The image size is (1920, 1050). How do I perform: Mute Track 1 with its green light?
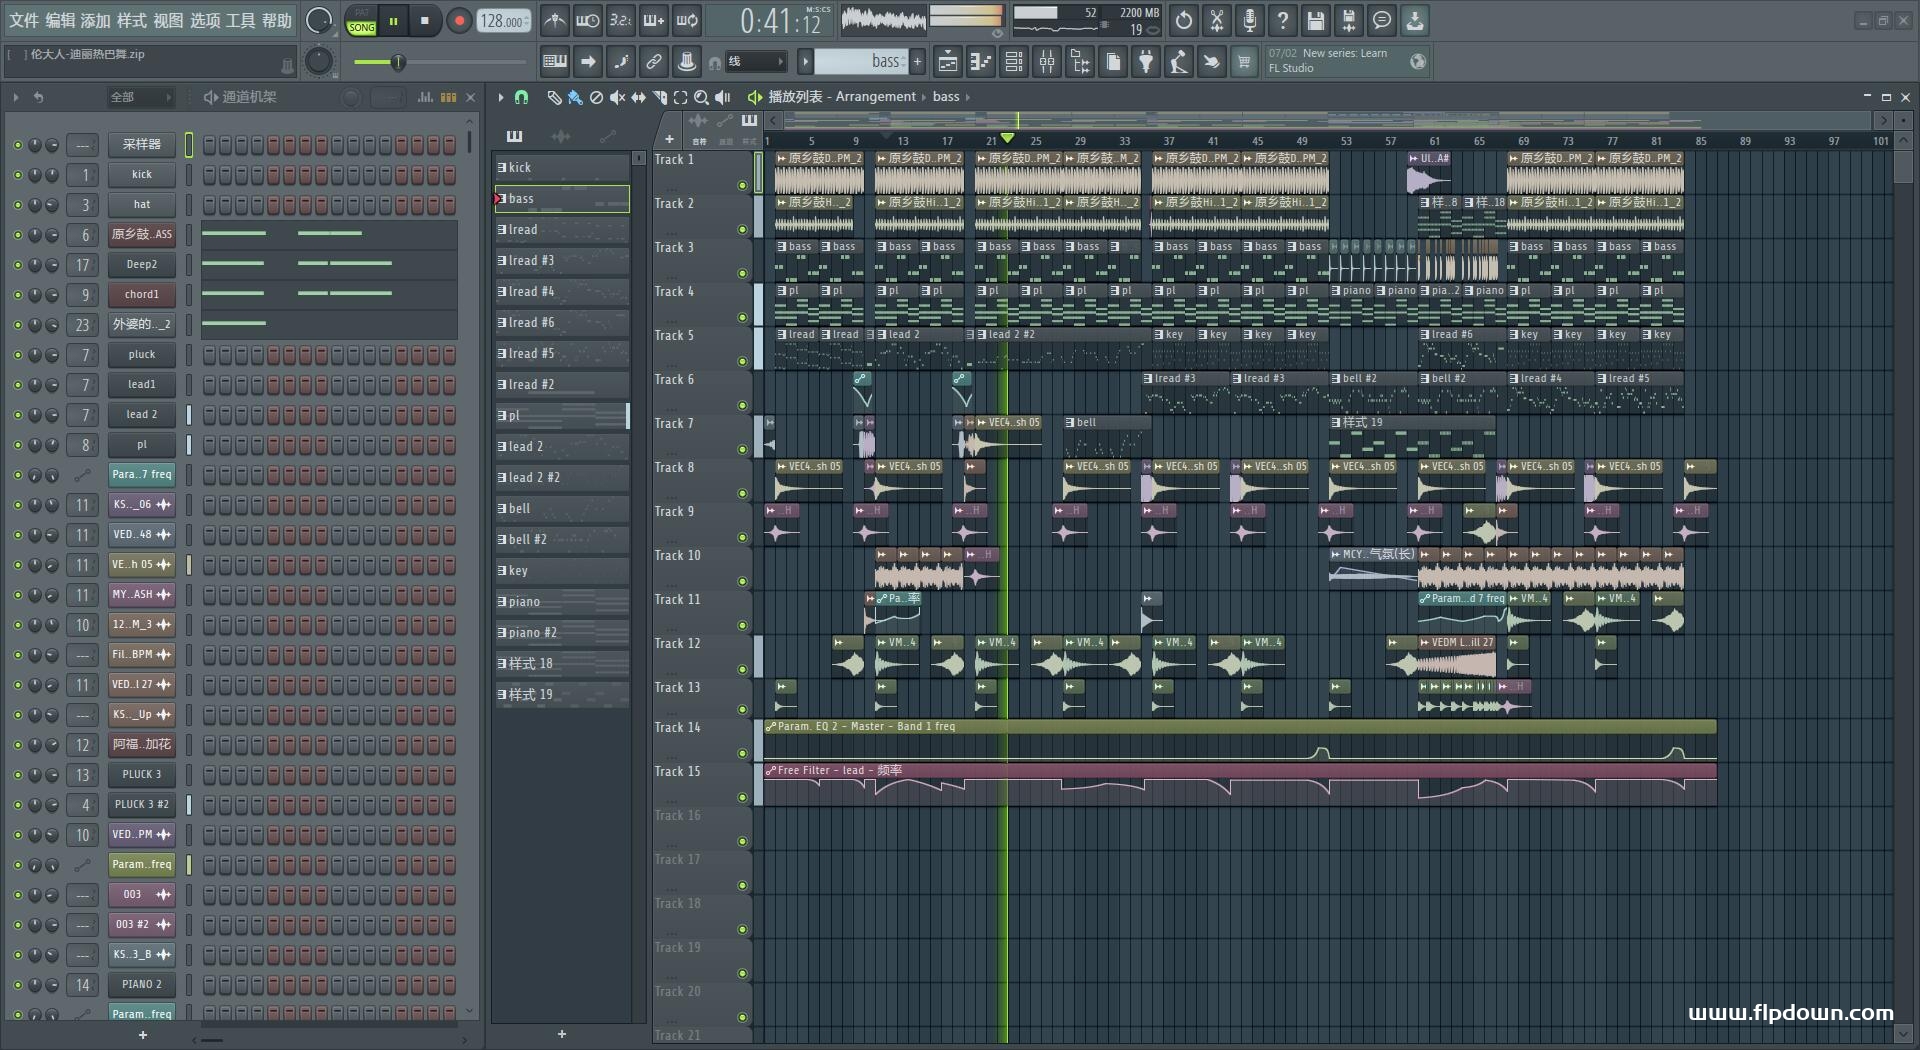tap(742, 185)
